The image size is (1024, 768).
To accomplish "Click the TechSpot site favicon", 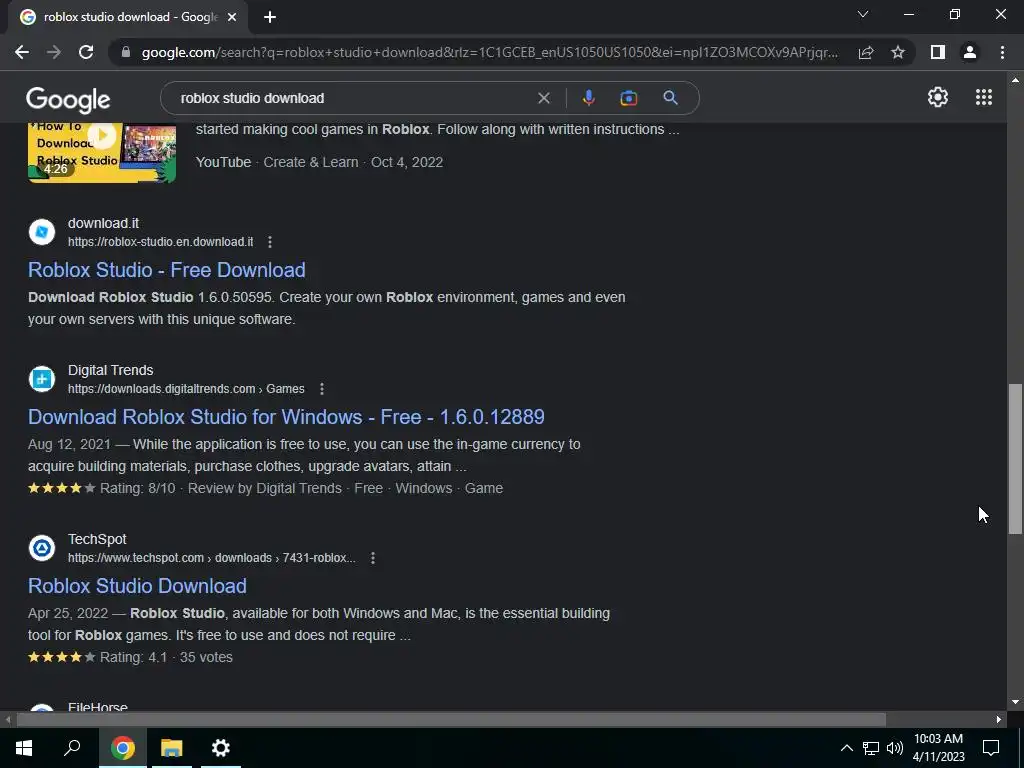I will tap(42, 548).
